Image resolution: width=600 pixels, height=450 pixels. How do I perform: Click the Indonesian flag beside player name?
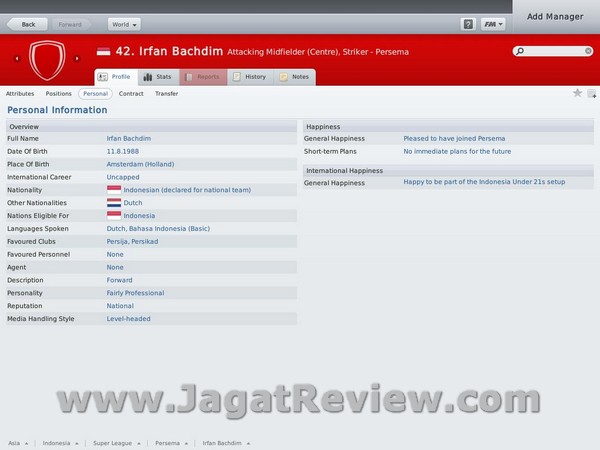click(103, 51)
